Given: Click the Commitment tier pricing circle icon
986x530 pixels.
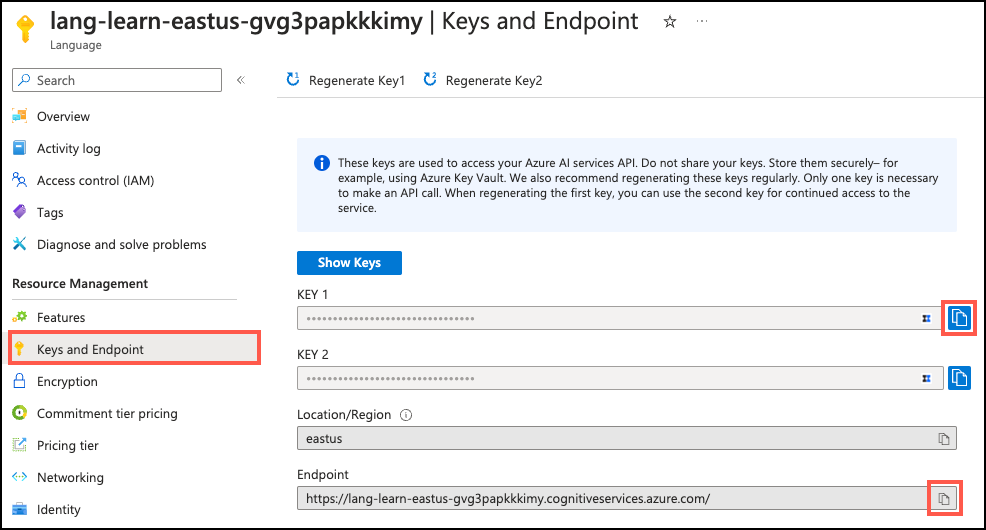Looking at the screenshot, I should pos(19,412).
